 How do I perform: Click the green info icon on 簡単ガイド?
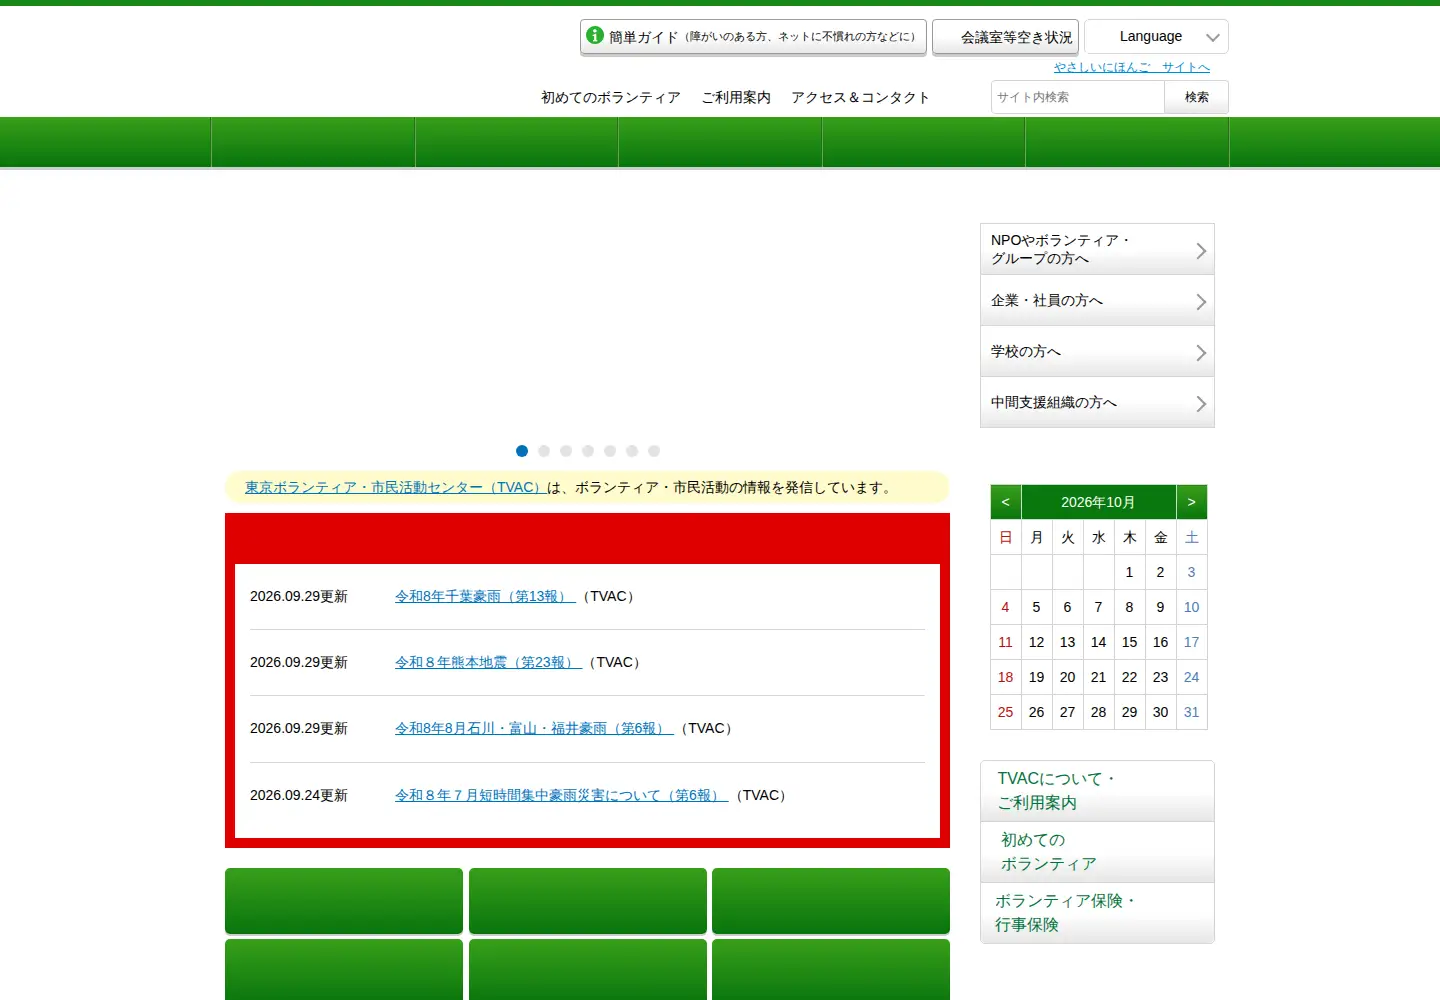click(x=595, y=35)
